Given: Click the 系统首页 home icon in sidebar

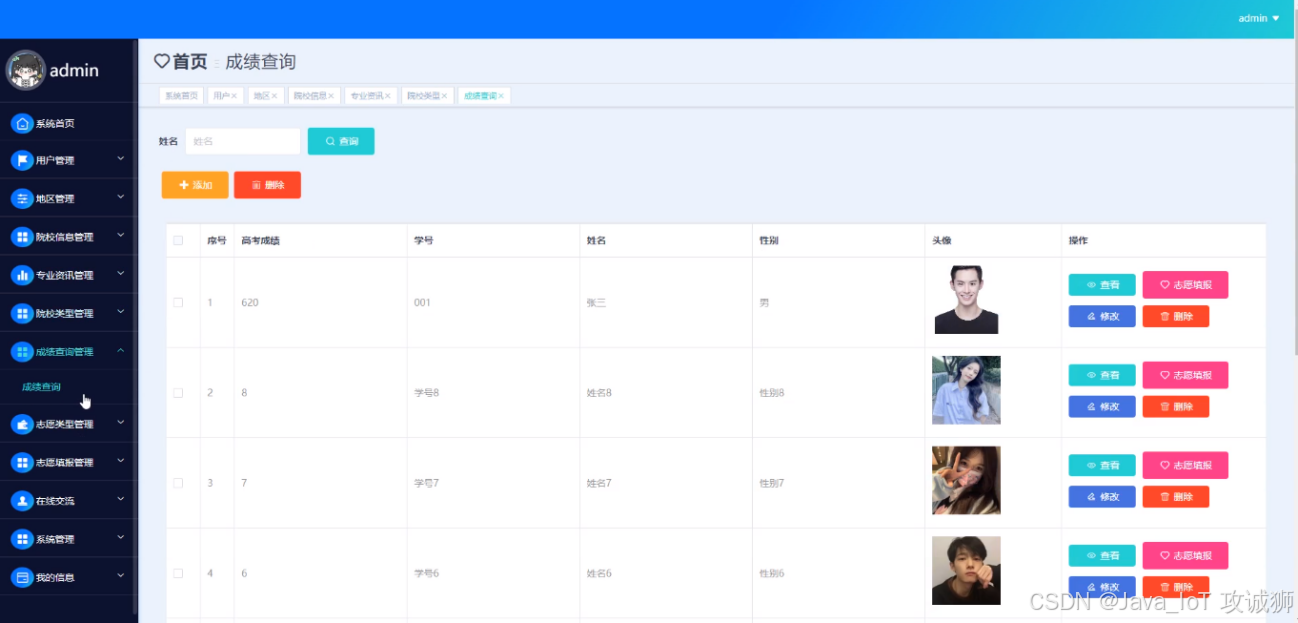Looking at the screenshot, I should (x=22, y=123).
